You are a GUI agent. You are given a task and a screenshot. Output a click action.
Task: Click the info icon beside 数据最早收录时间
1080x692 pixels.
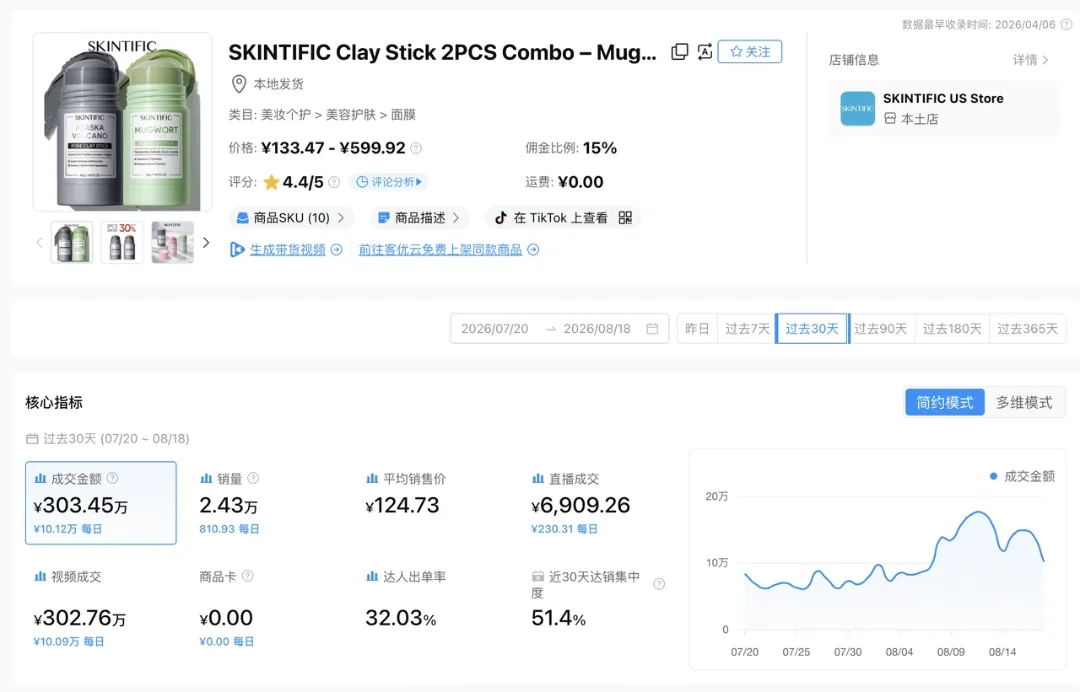[x=1066, y=24]
